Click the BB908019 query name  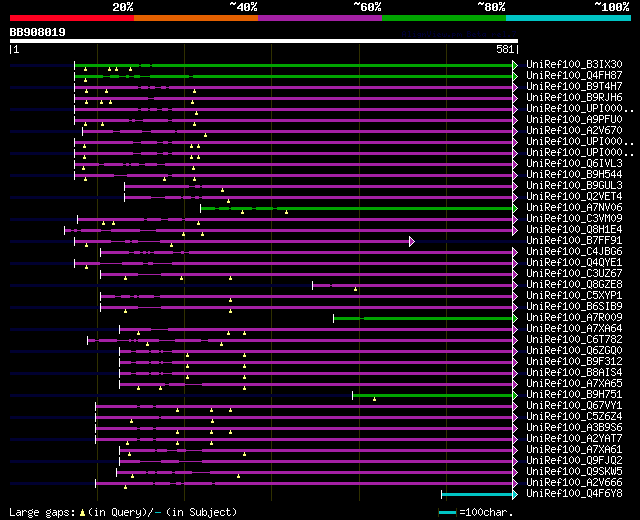click(38, 32)
